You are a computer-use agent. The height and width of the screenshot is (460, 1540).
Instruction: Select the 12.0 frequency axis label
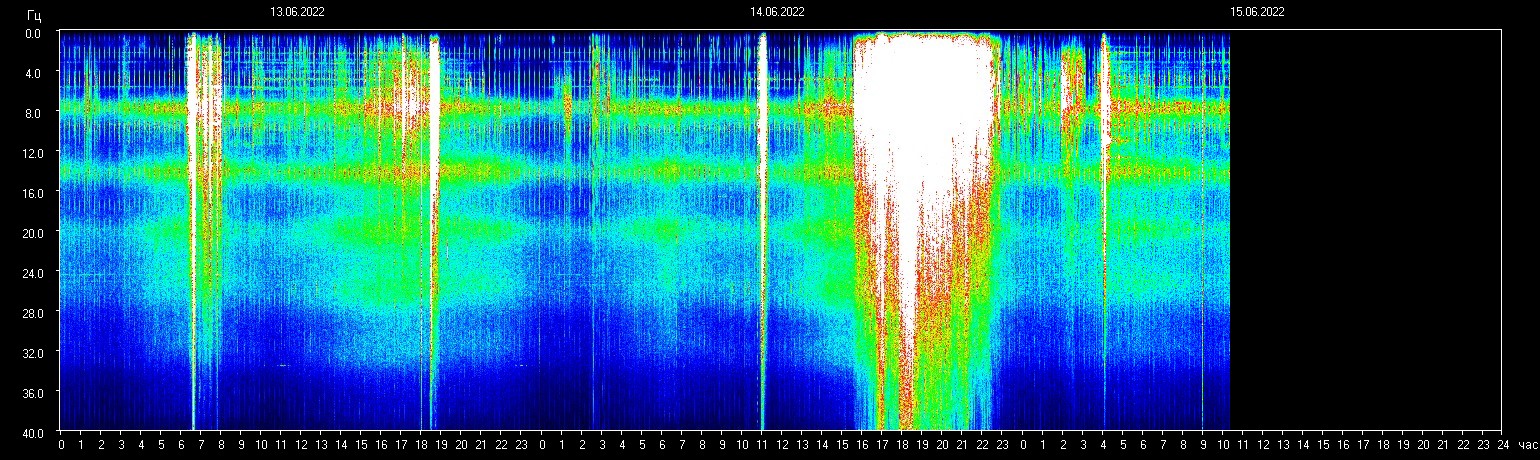point(32,152)
